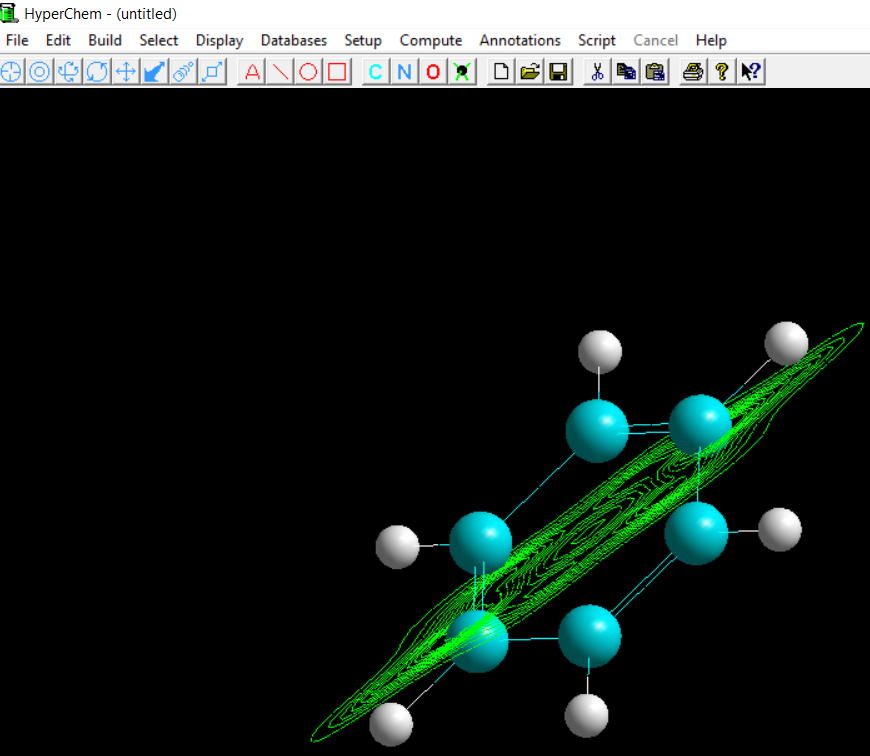This screenshot has height=756, width=870.
Task: Select the Z clipping planes tool
Action: point(213,72)
